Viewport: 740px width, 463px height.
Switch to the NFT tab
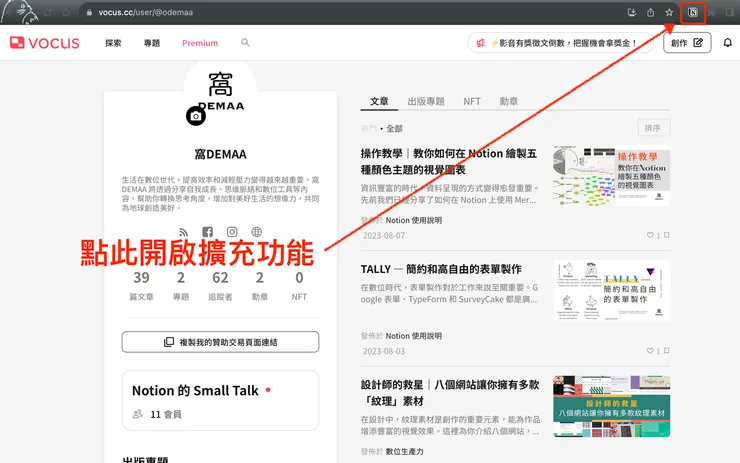click(x=472, y=101)
